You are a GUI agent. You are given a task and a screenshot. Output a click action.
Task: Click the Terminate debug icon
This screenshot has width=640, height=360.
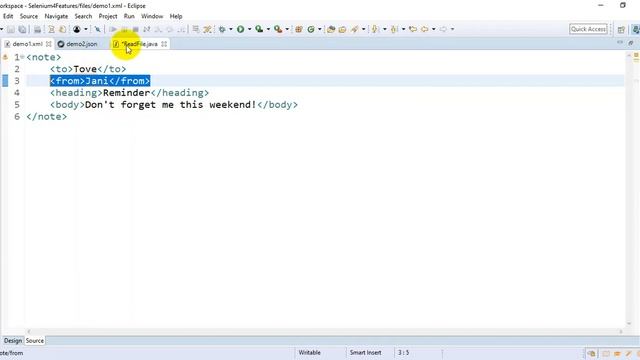(x=136, y=29)
